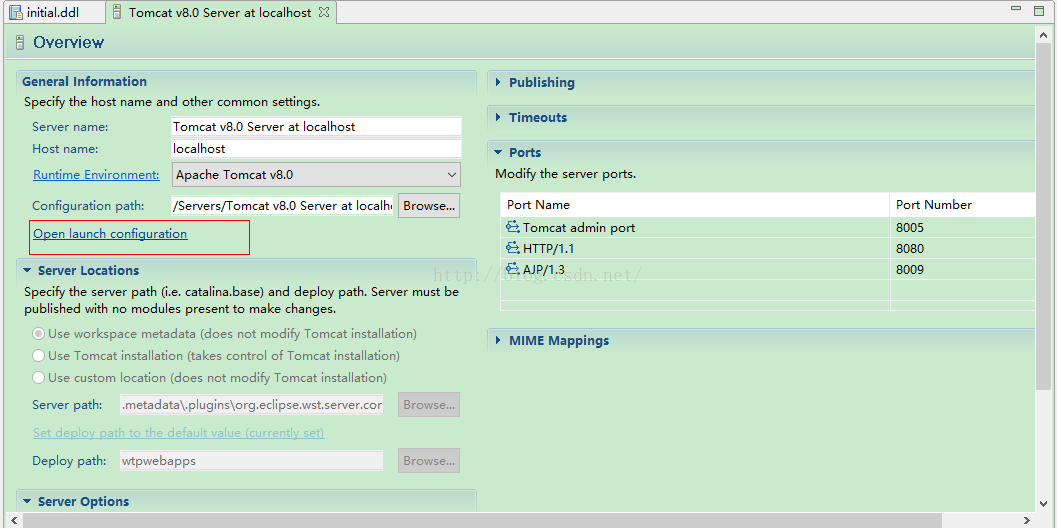Browse for the Server path
Screen dimensions: 1057x528
429,405
